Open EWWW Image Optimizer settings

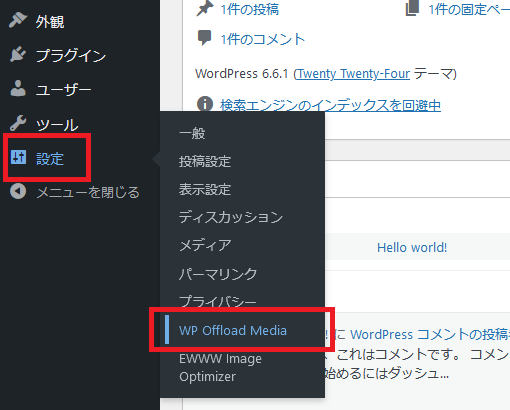point(220,367)
